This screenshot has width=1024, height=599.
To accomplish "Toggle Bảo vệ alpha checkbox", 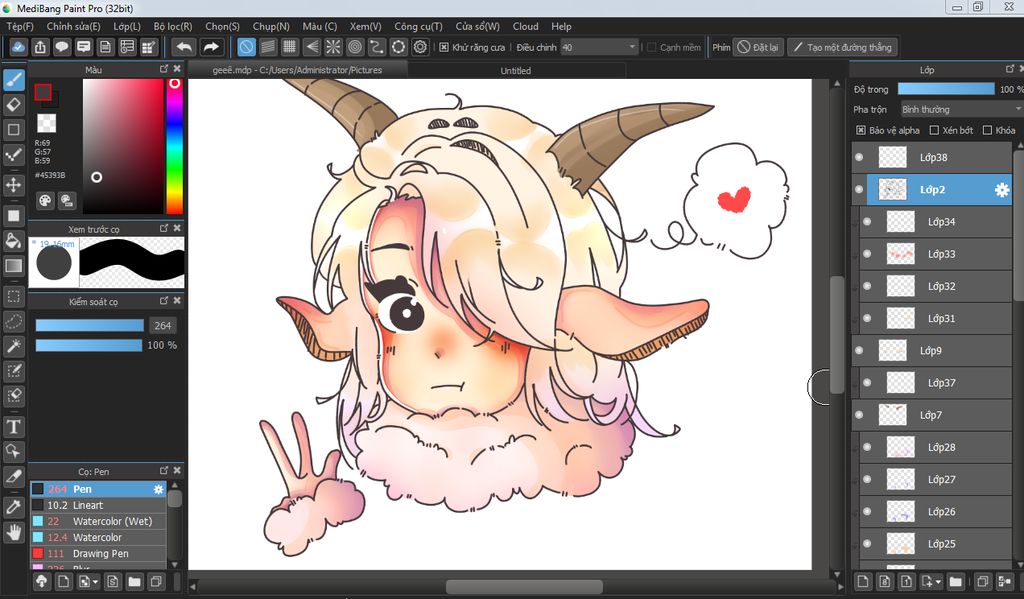I will point(861,130).
